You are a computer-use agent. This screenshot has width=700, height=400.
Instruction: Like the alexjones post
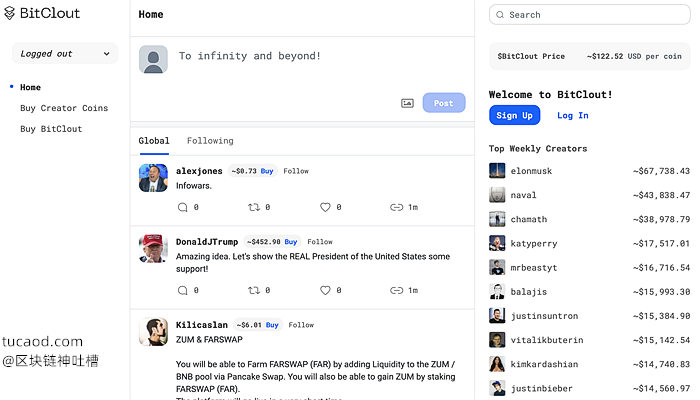tap(325, 207)
